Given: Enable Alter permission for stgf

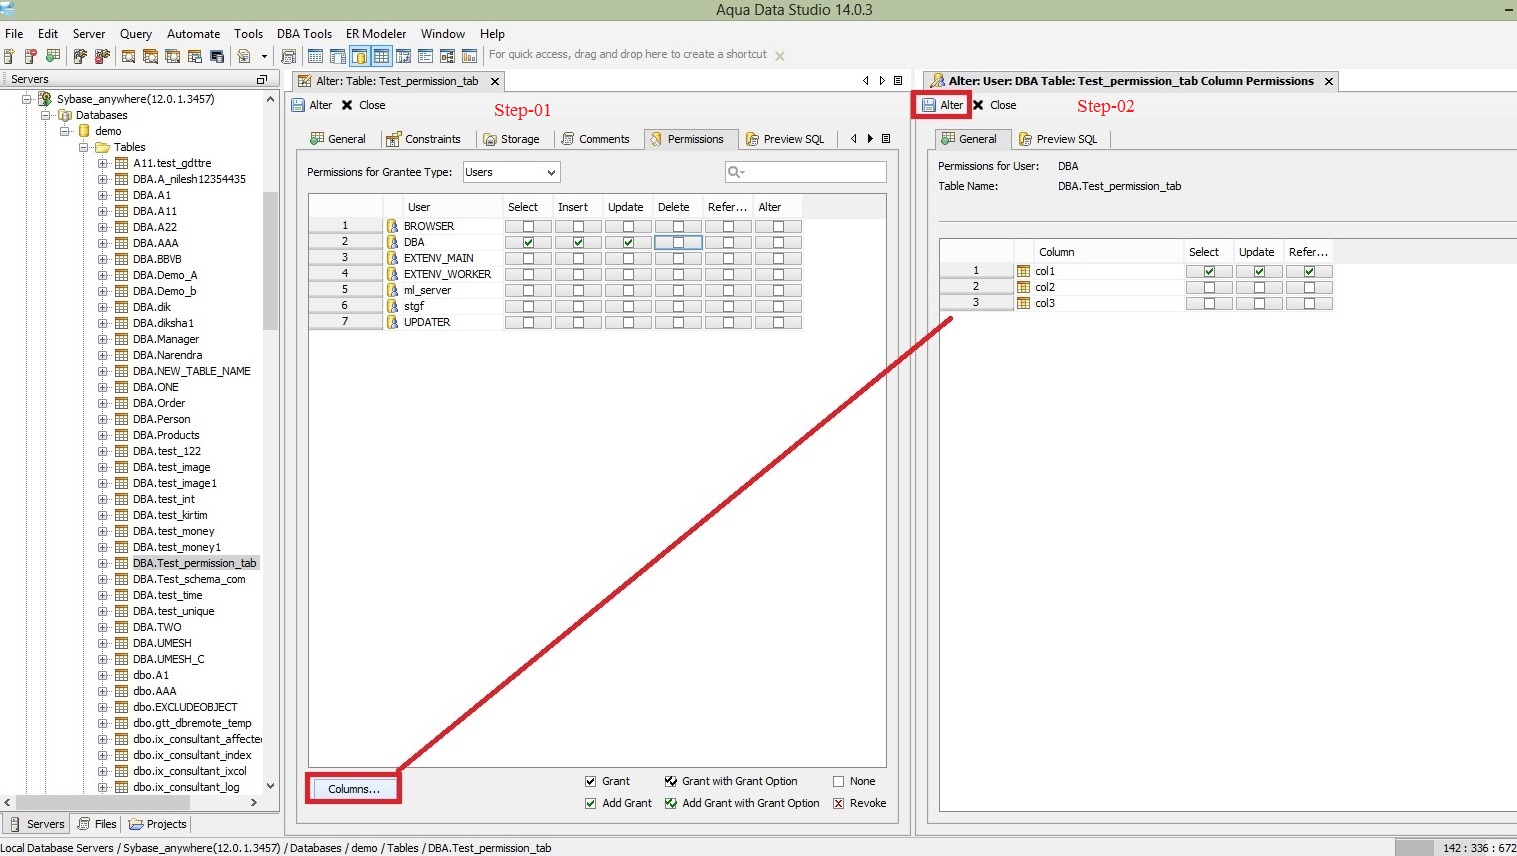Looking at the screenshot, I should [778, 306].
